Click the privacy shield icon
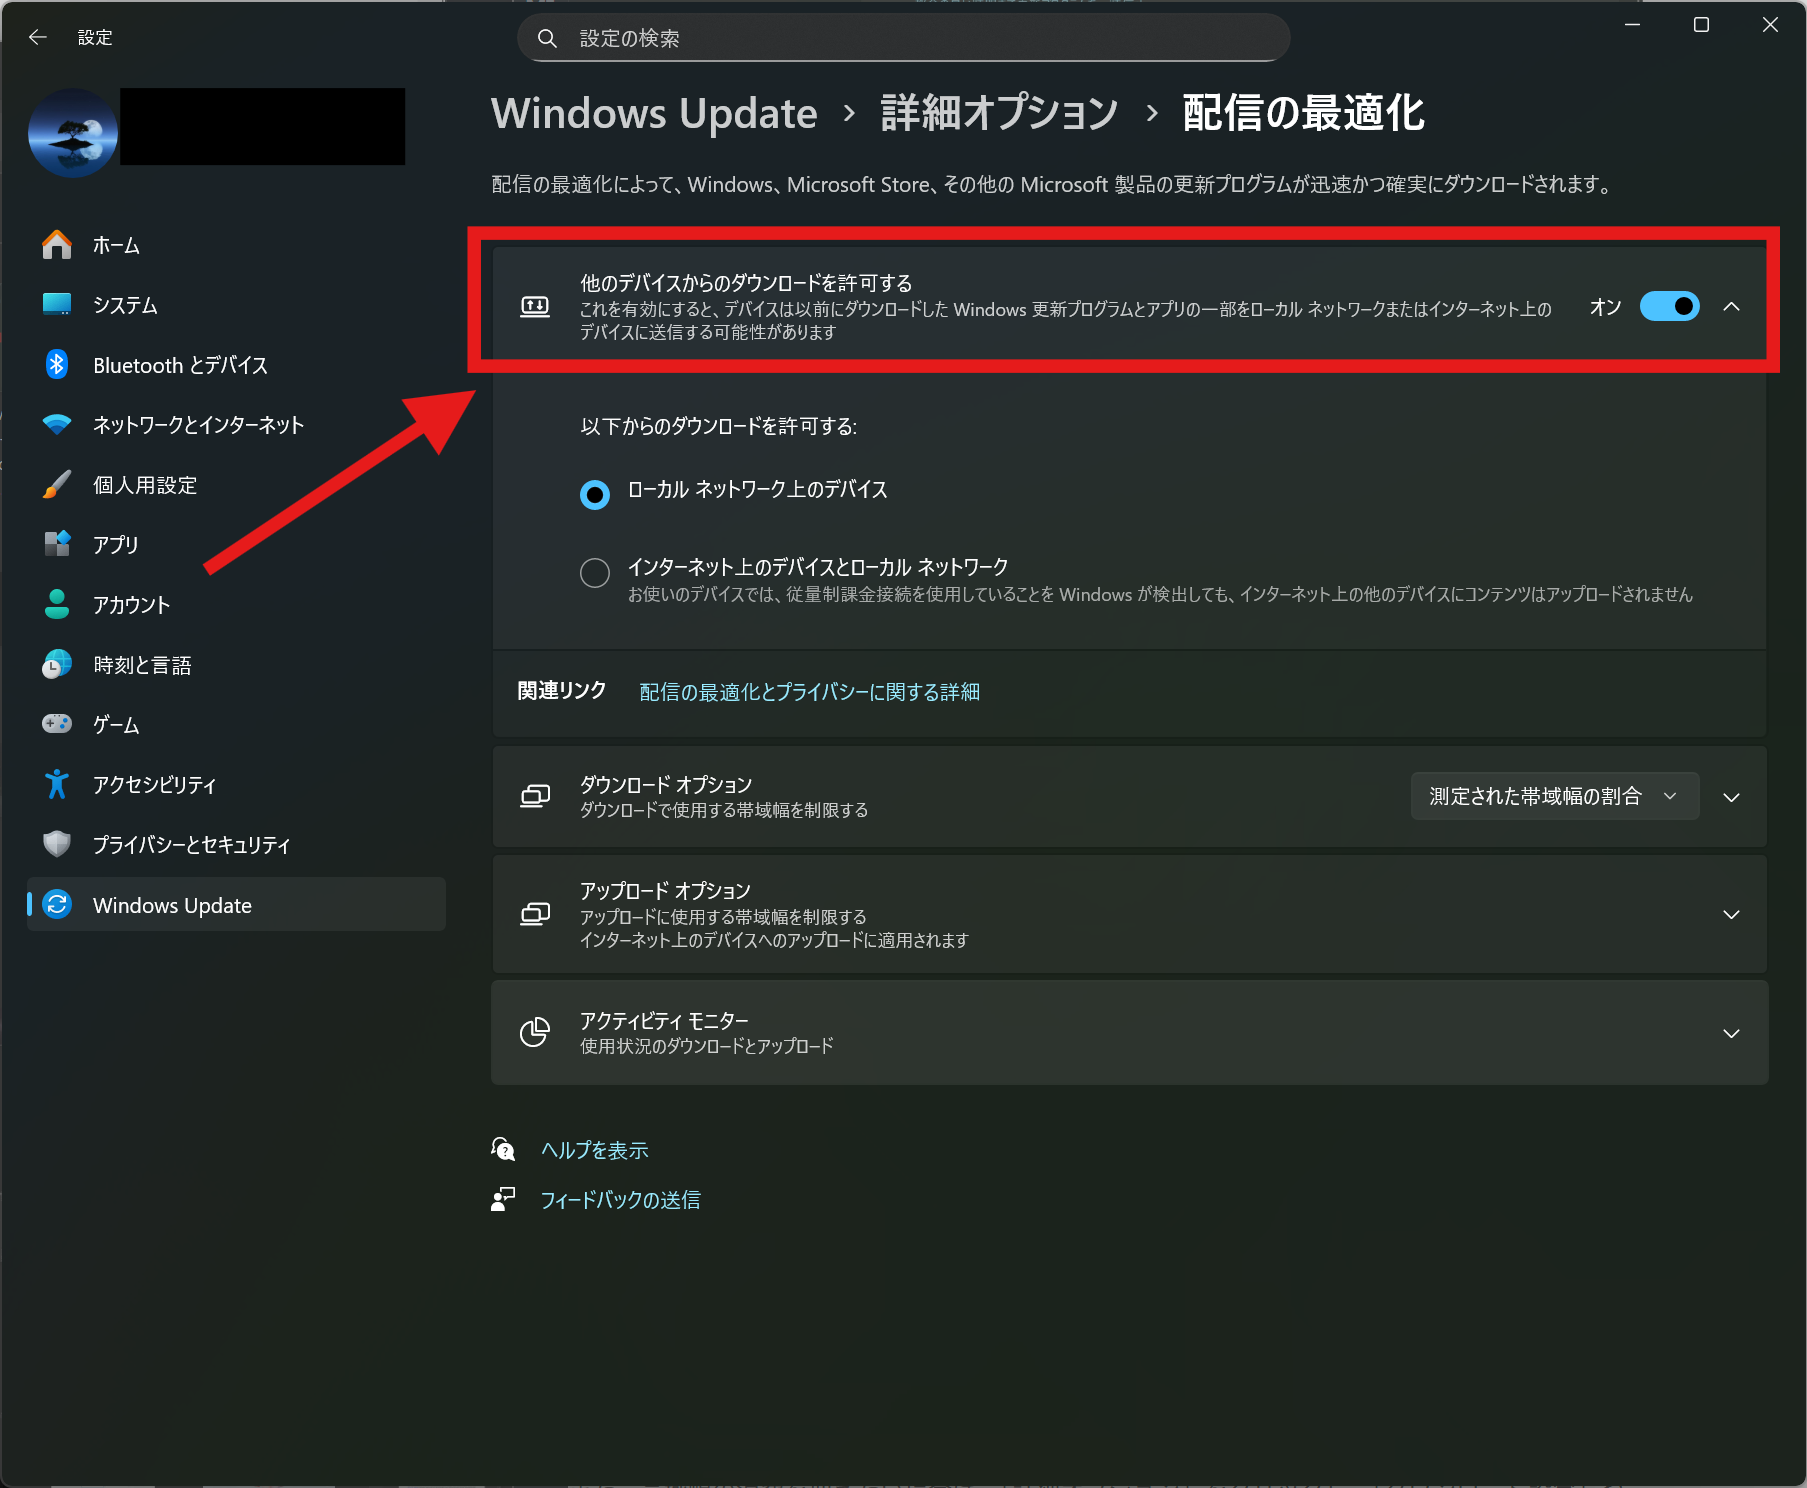This screenshot has height=1488, width=1807. click(57, 845)
